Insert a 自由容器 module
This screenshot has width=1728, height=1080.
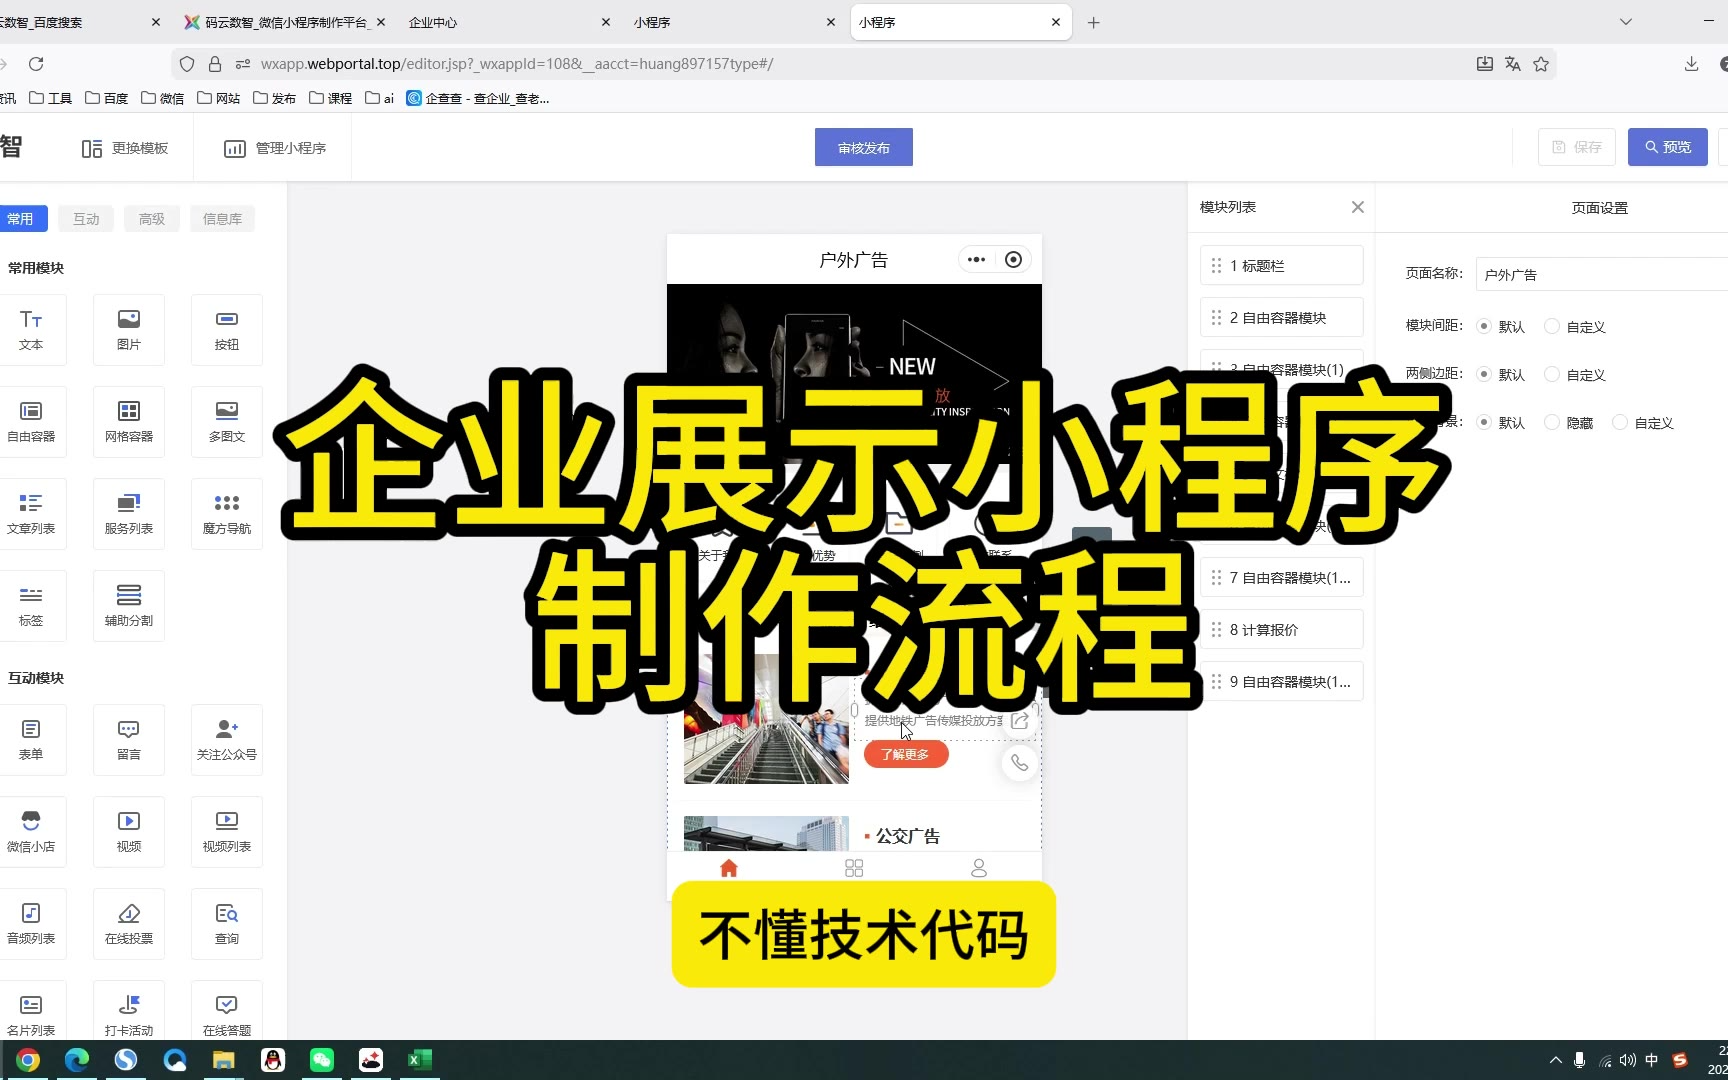tap(31, 422)
